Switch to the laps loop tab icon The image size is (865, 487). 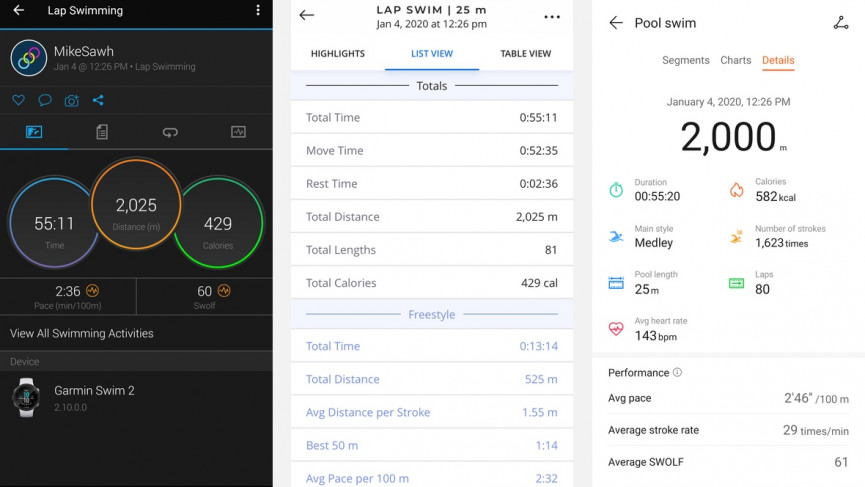point(170,132)
